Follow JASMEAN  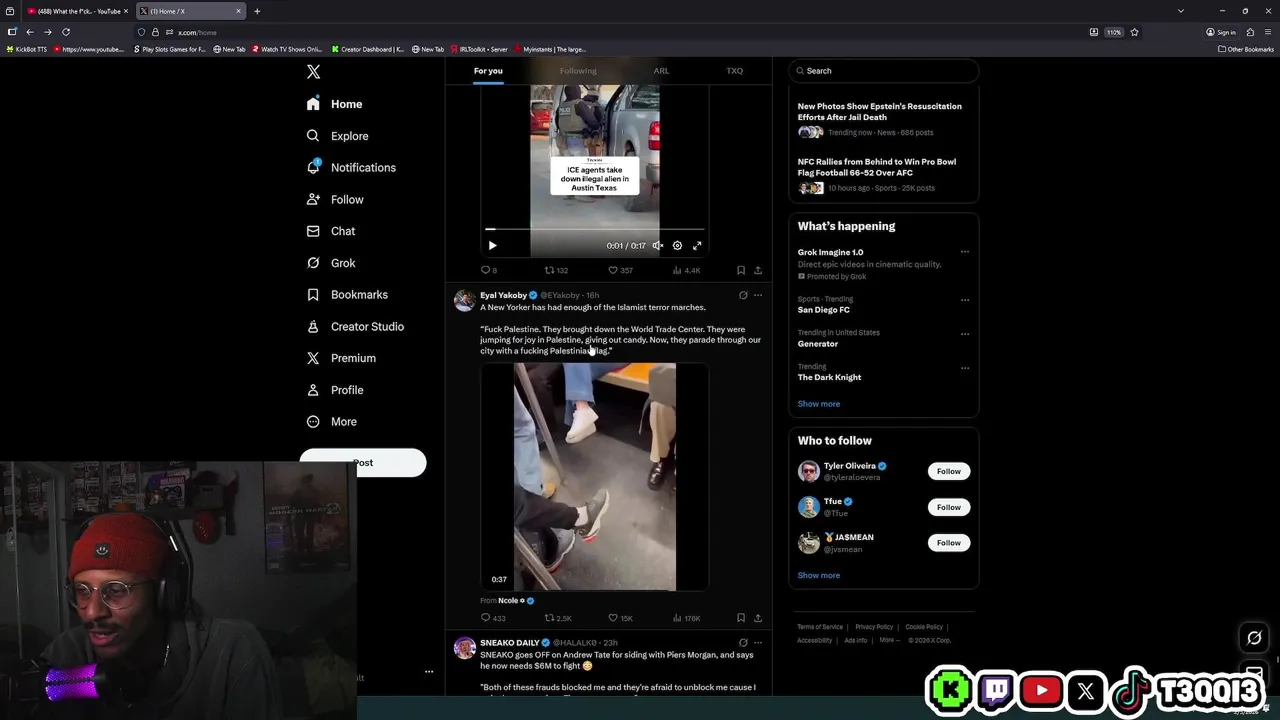point(948,543)
